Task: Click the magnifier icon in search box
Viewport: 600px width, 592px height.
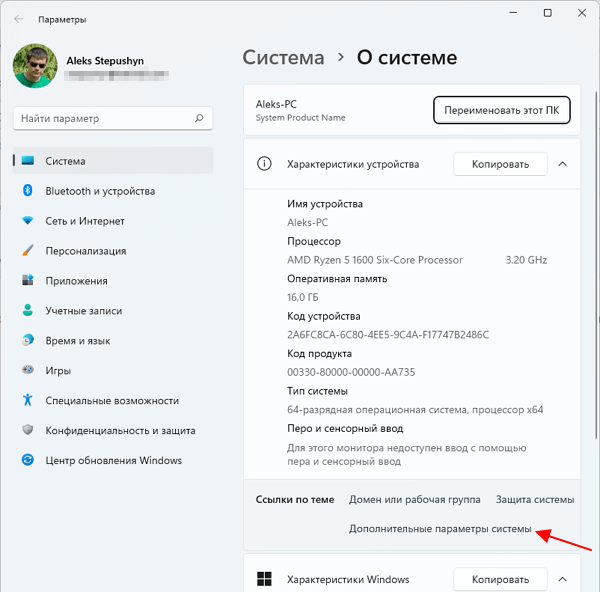Action: coord(199,118)
